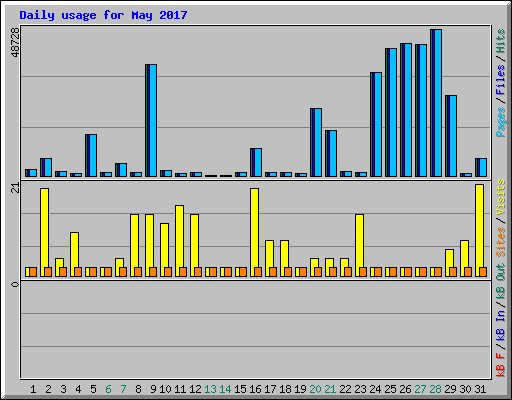Click the Files legend label
The width and height of the screenshot is (512, 400).
point(501,80)
